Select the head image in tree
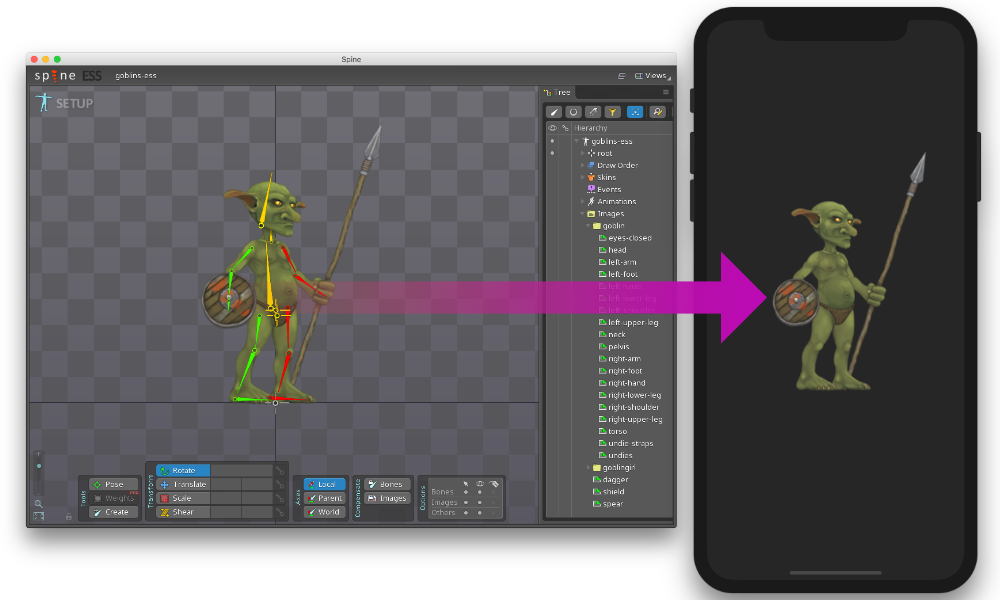The width and height of the screenshot is (1000, 600). pos(612,250)
